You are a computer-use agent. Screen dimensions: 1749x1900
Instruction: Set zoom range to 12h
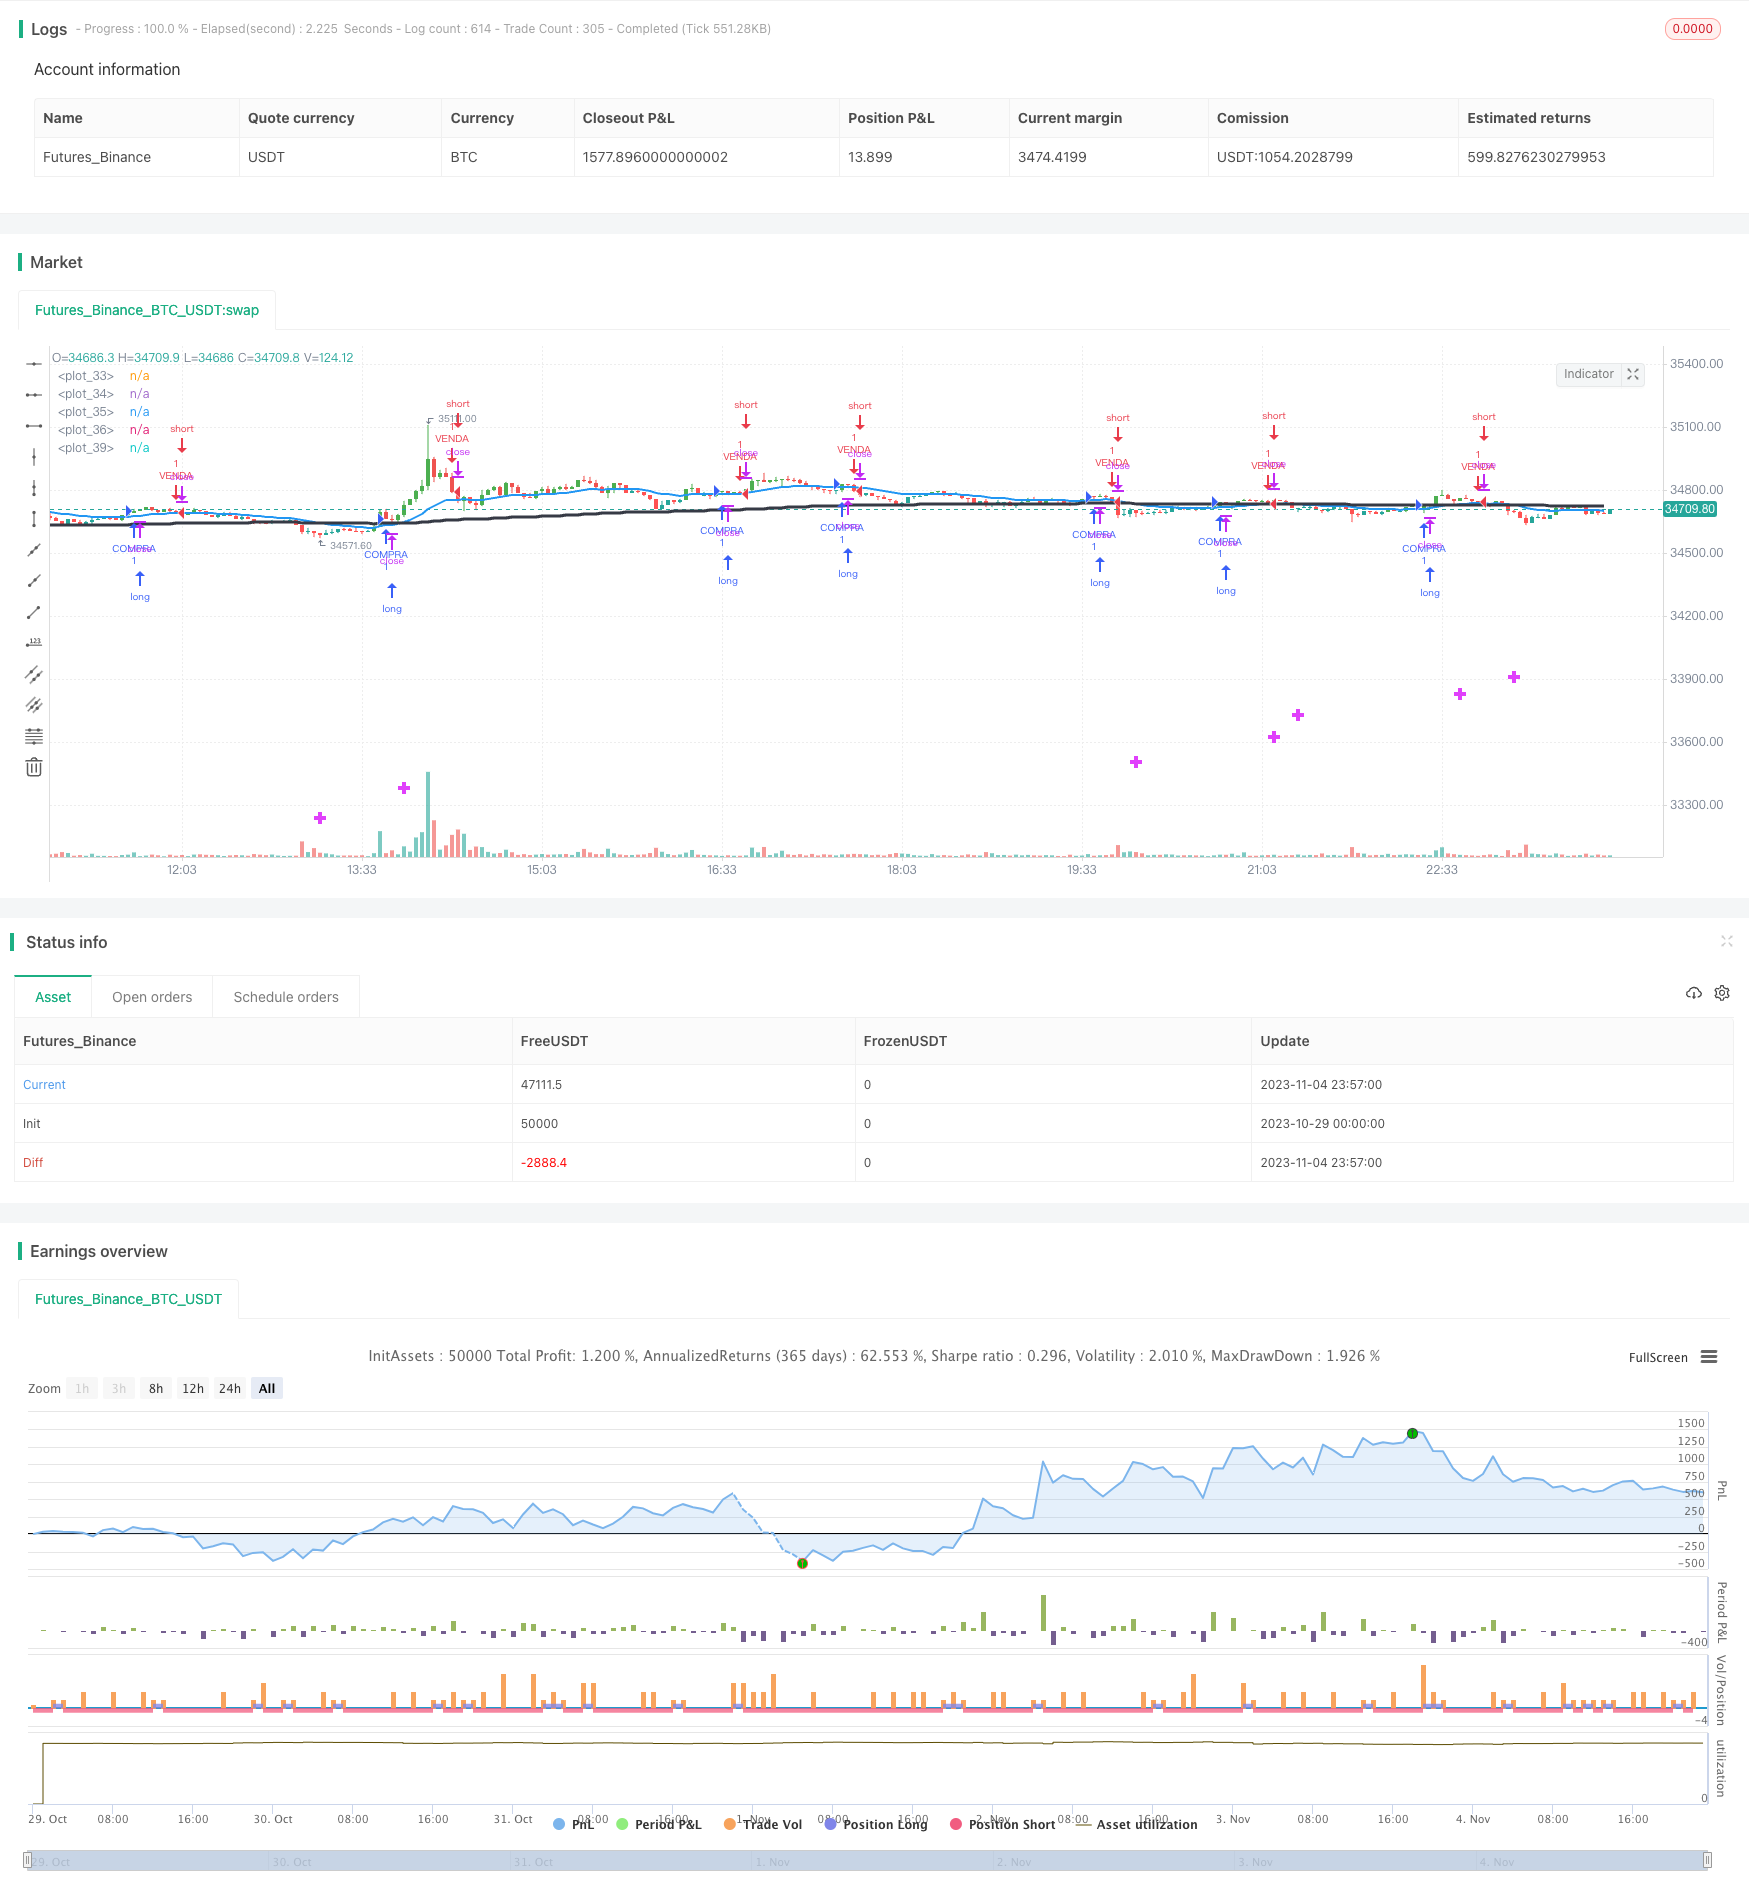[x=193, y=1388]
